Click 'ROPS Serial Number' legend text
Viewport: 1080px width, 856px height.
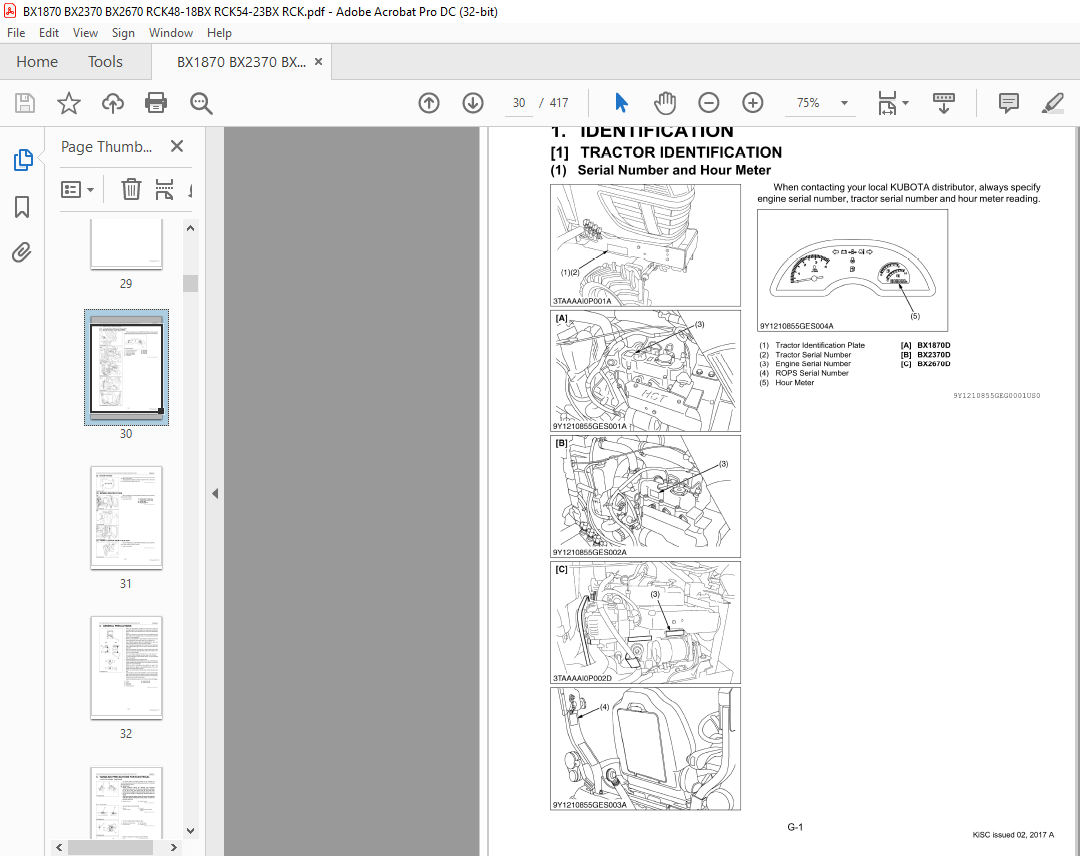pyautogui.click(x=811, y=373)
